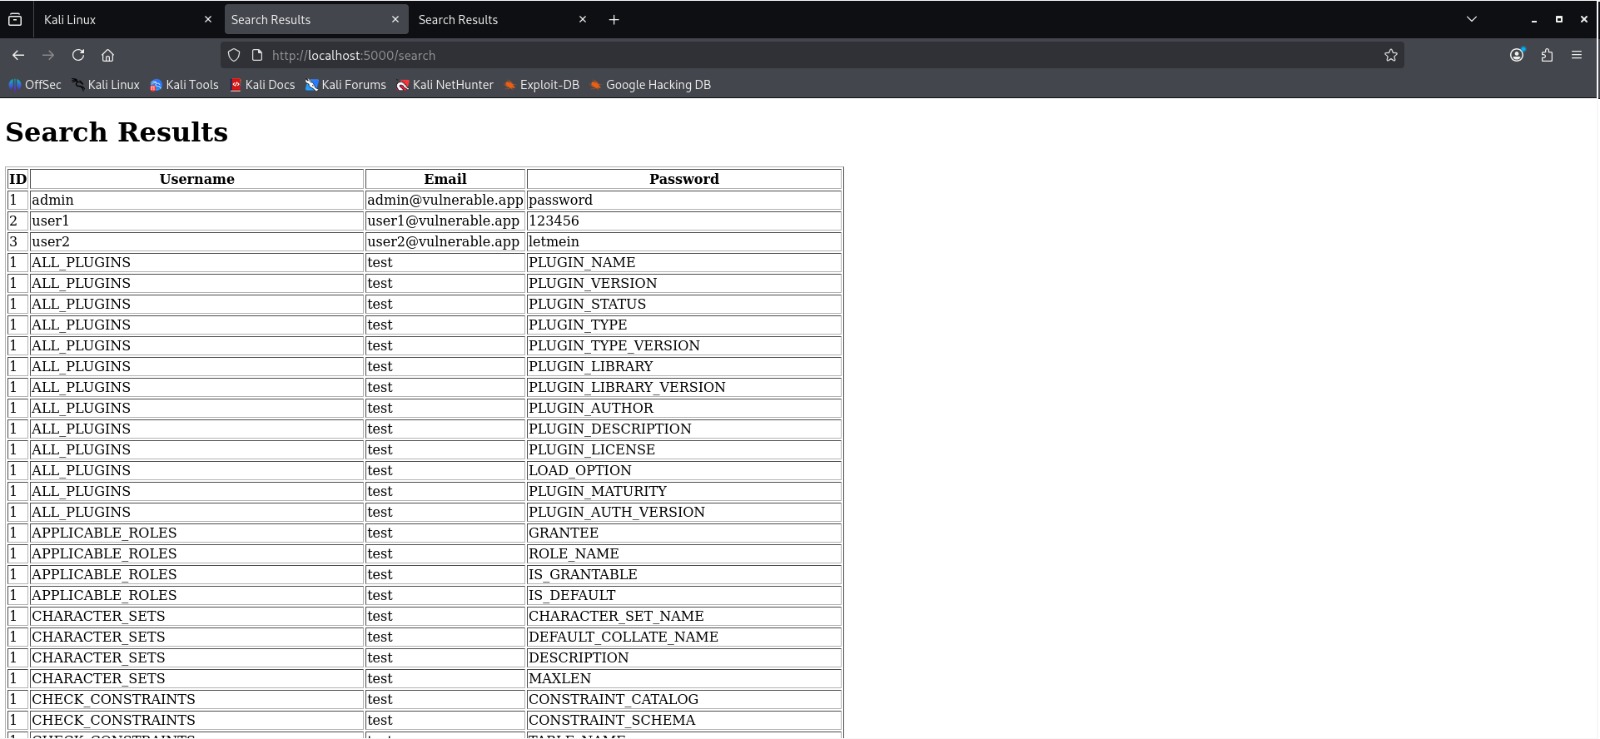Screen dimensions: 1600x739
Task: Click the Username column header
Action: point(197,179)
